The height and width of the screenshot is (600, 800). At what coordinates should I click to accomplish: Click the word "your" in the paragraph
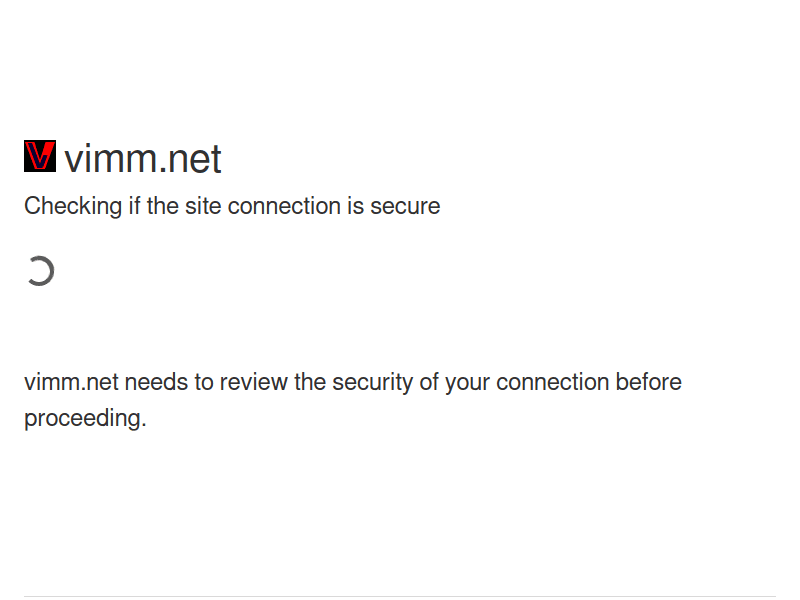pos(467,382)
